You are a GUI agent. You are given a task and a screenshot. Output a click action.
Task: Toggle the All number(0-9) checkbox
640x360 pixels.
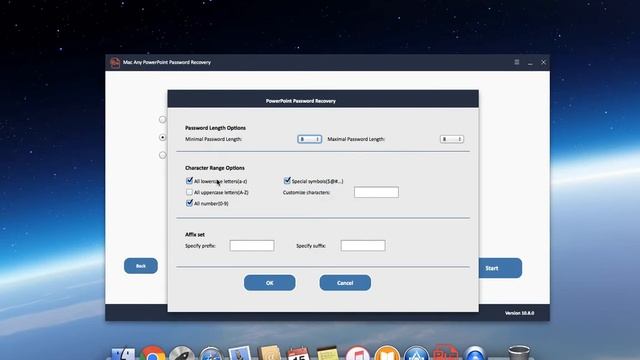(189, 203)
